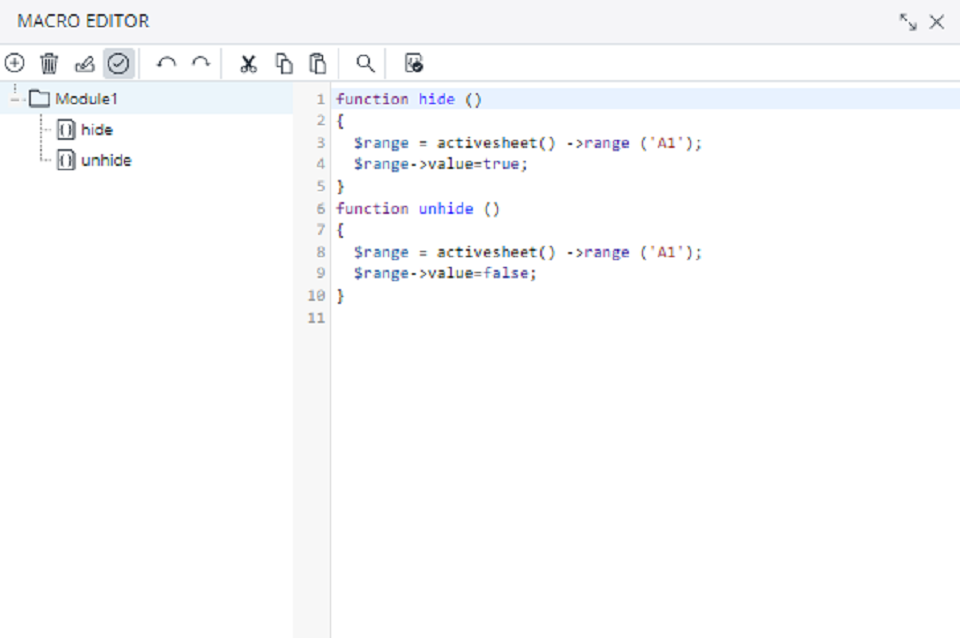The image size is (960, 638).
Task: Expand the macro editor panel size
Action: tap(907, 22)
